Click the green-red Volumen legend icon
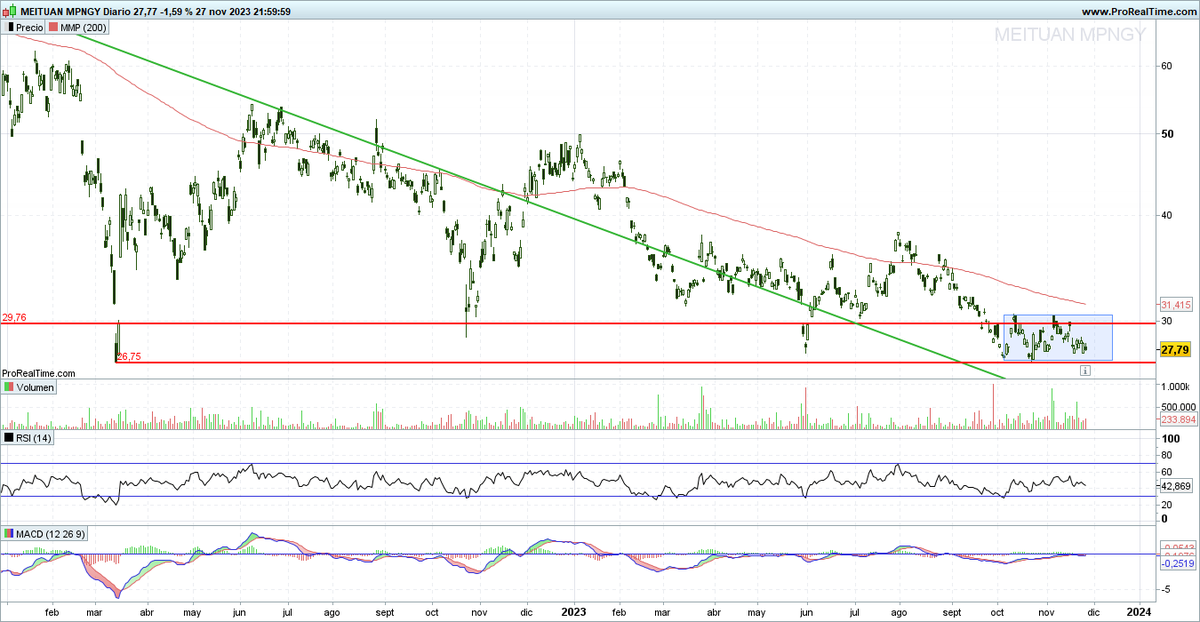Image resolution: width=1200 pixels, height=622 pixels. [x=8, y=387]
